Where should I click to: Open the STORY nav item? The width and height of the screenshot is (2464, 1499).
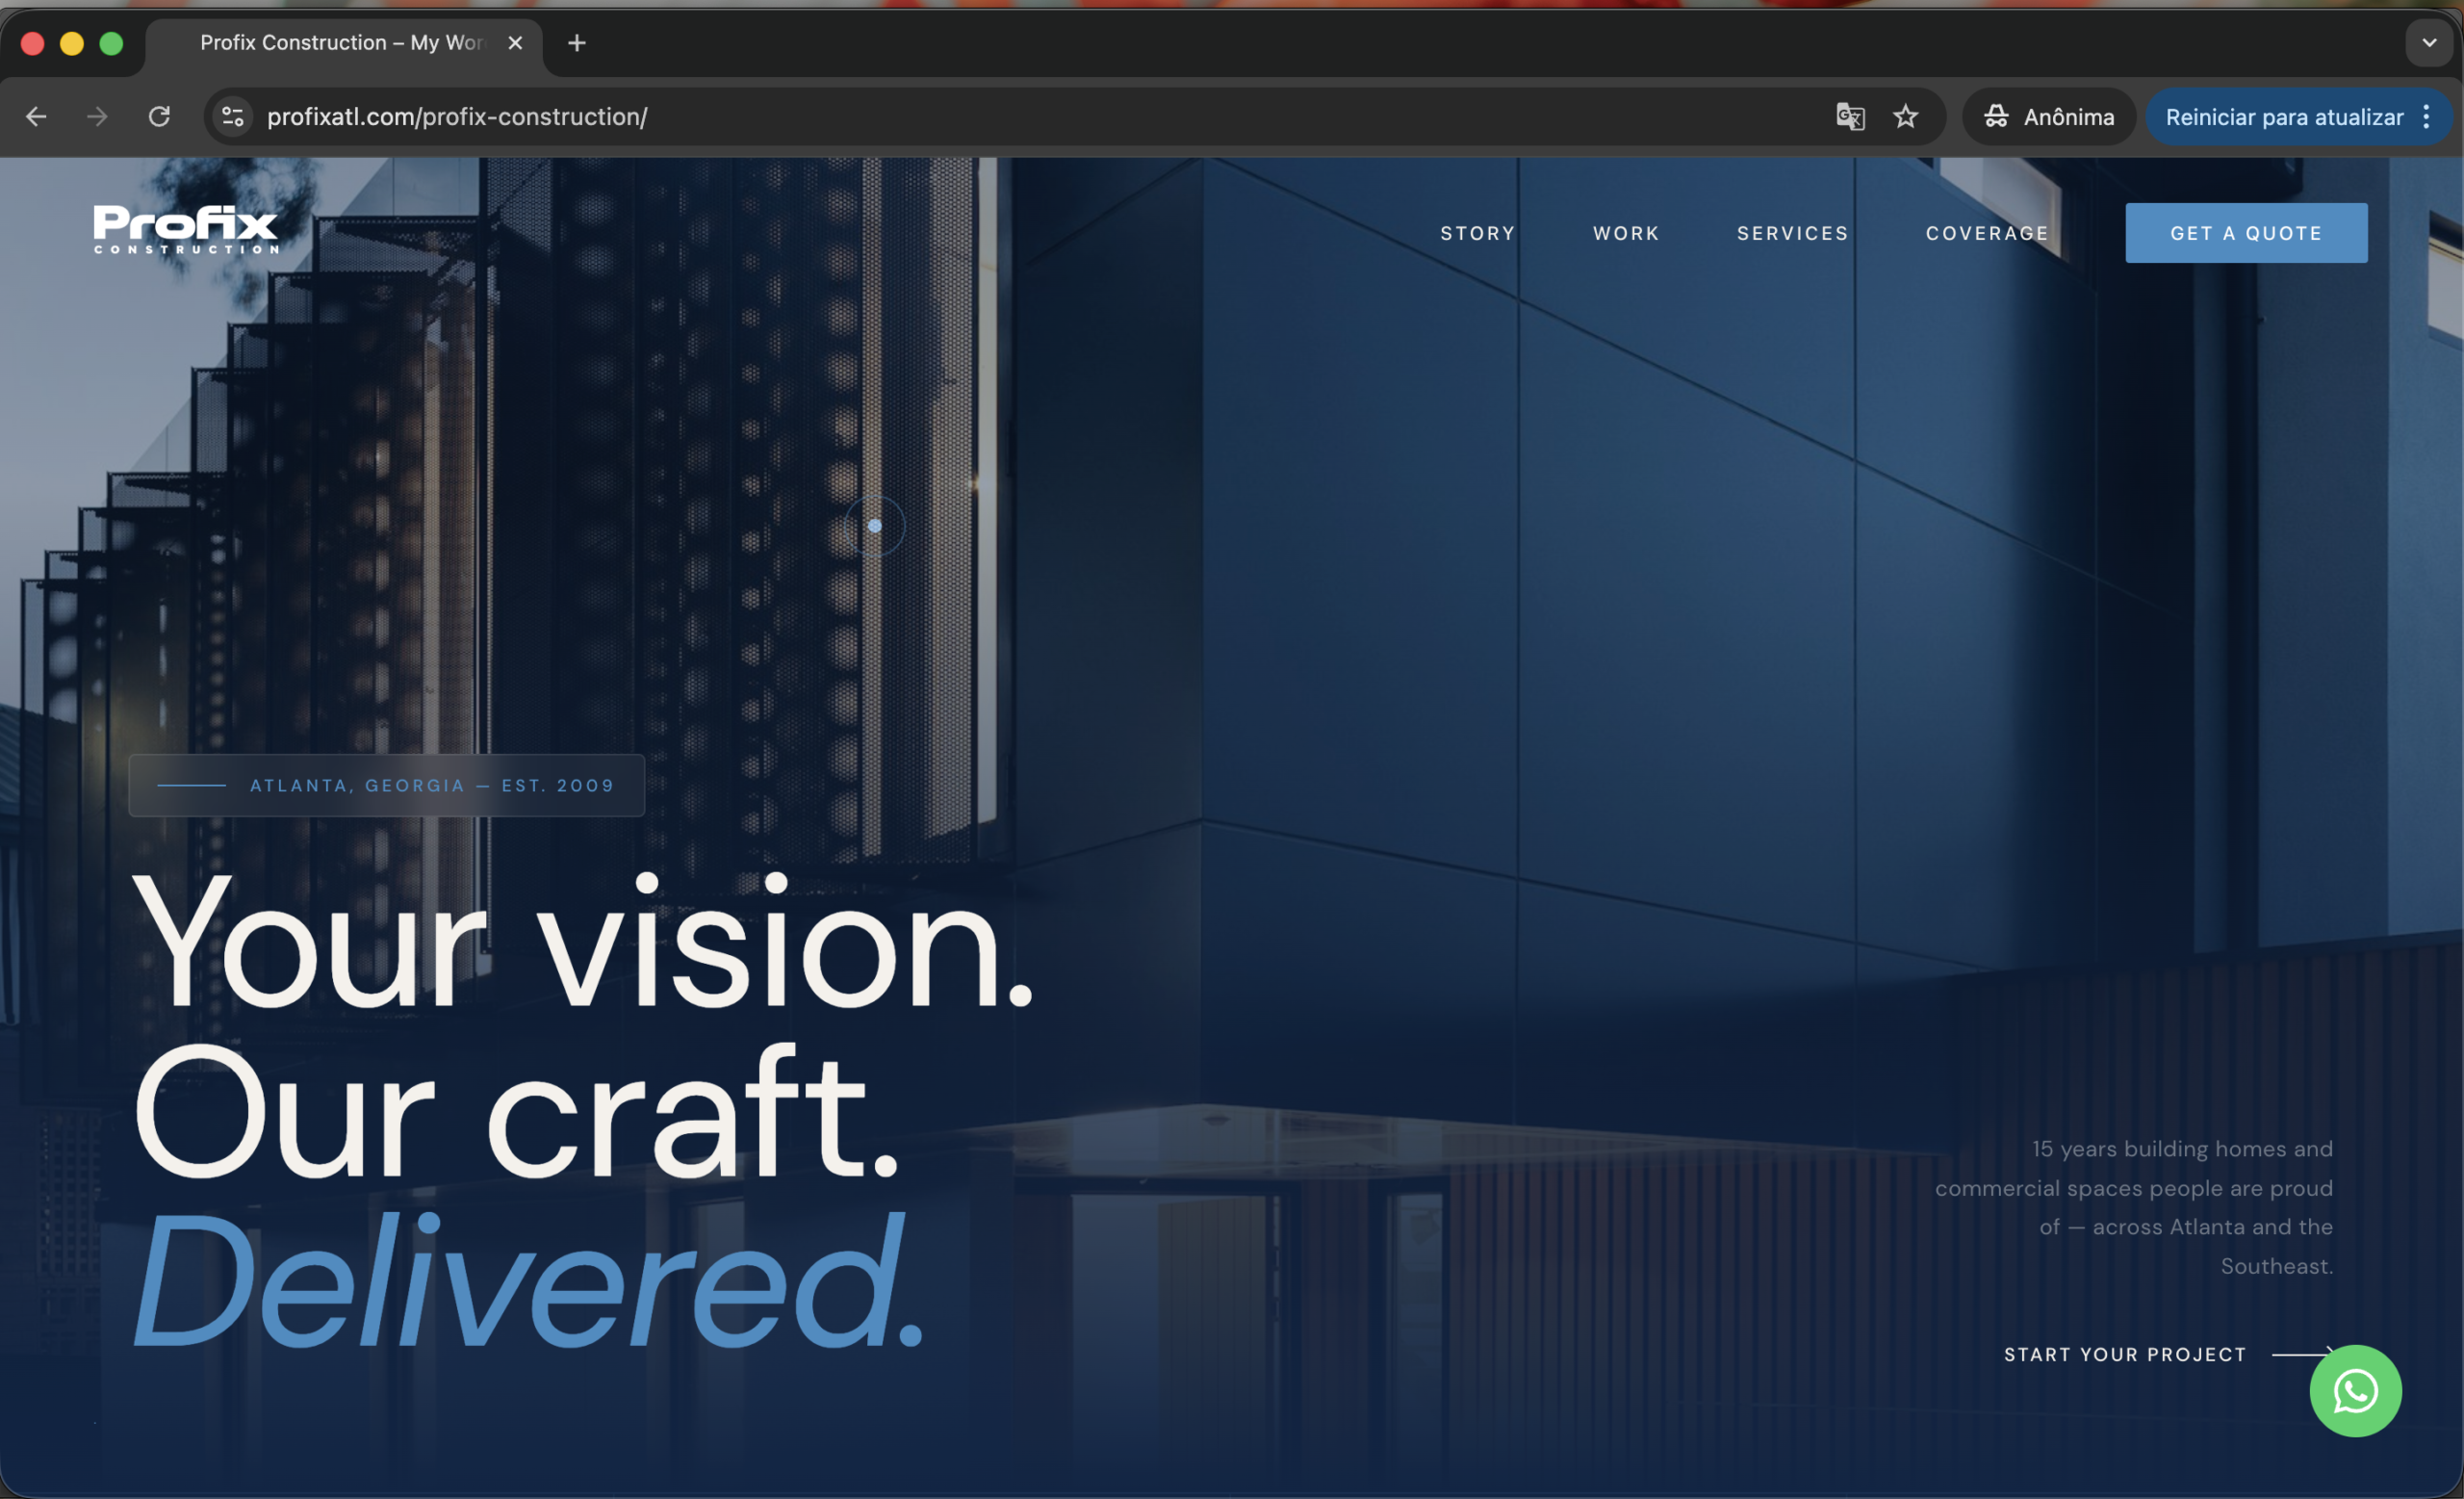tap(1477, 233)
